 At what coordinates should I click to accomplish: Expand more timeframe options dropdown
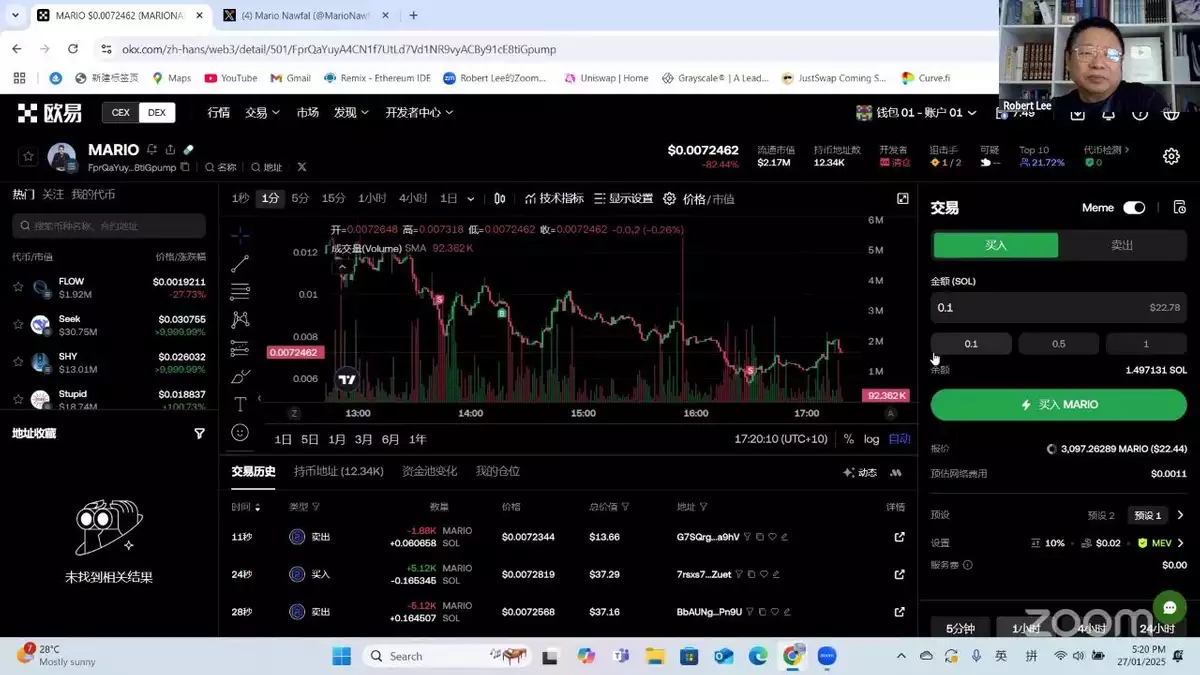471,199
